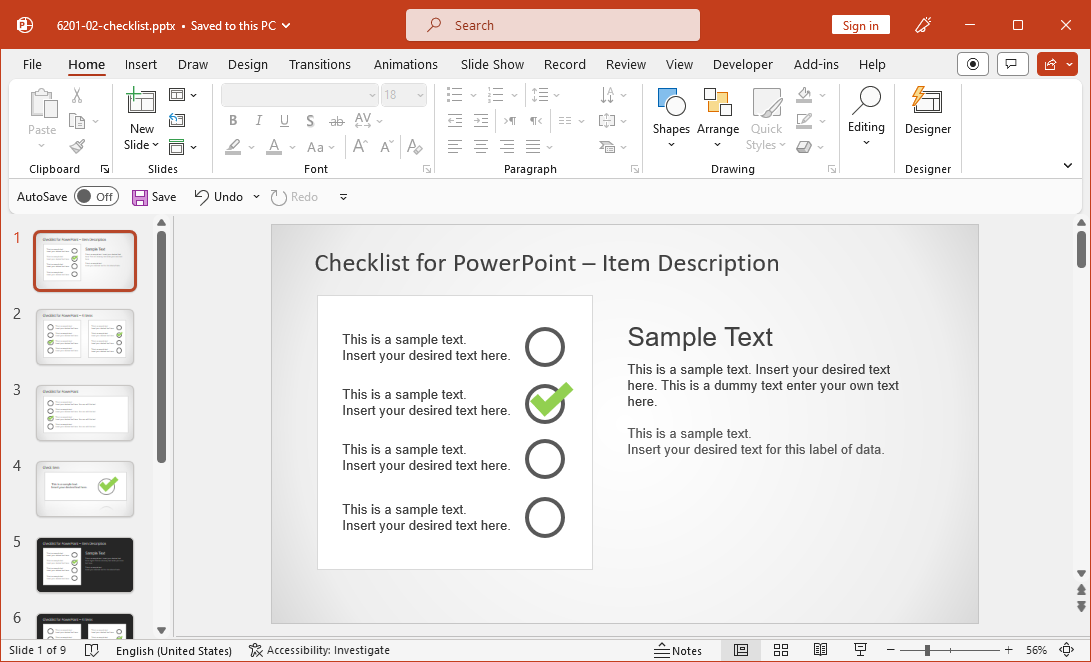Apply text shadow formatting
Image resolution: width=1091 pixels, height=662 pixels.
309,120
